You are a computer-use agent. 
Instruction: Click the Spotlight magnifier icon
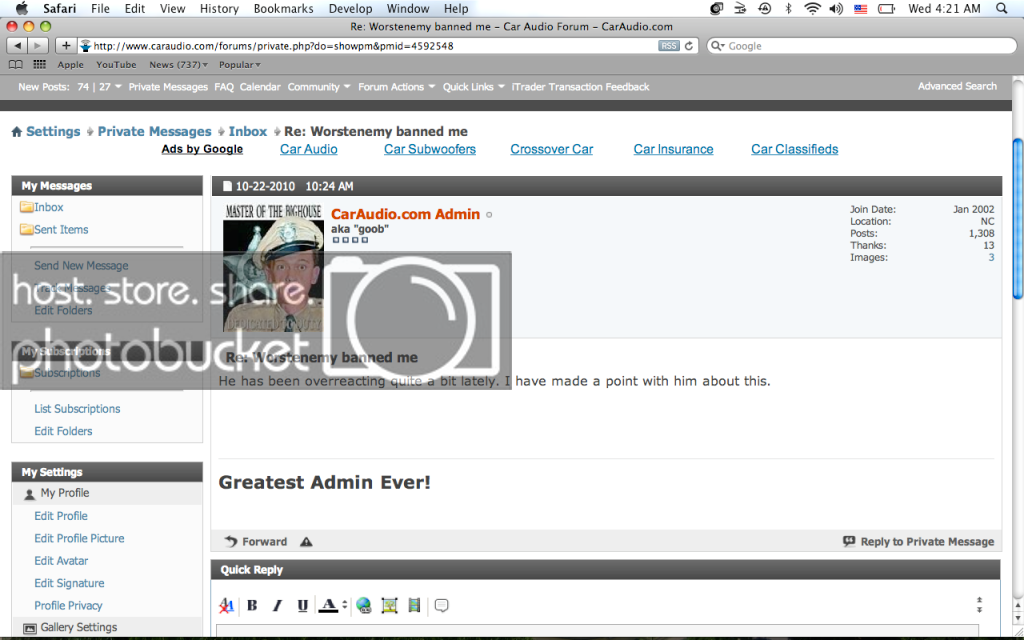tap(1002, 8)
